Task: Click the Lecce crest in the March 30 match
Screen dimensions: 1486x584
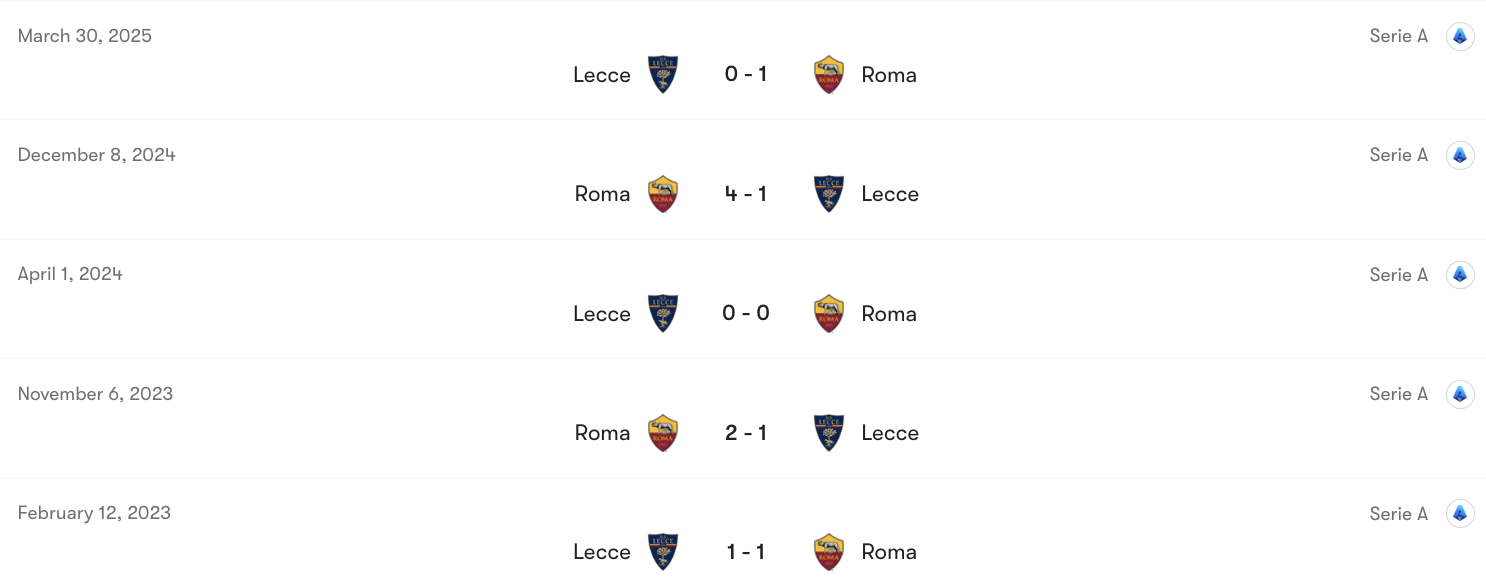Action: pyautogui.click(x=663, y=74)
